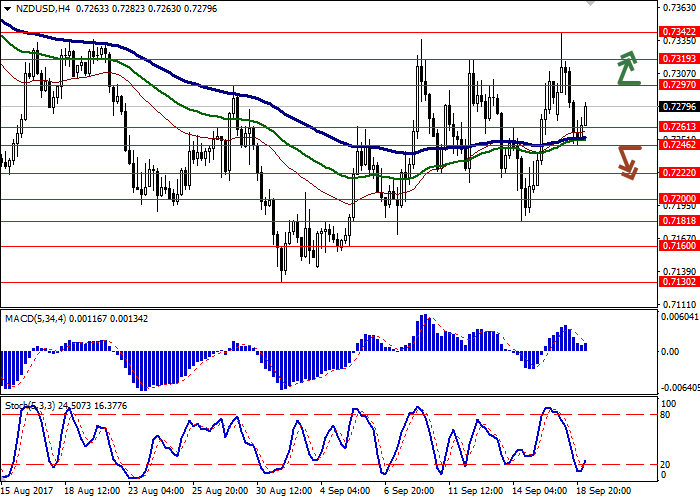The image size is (700, 500).
Task: Click the 0.71110 price axis value
Action: (679, 304)
